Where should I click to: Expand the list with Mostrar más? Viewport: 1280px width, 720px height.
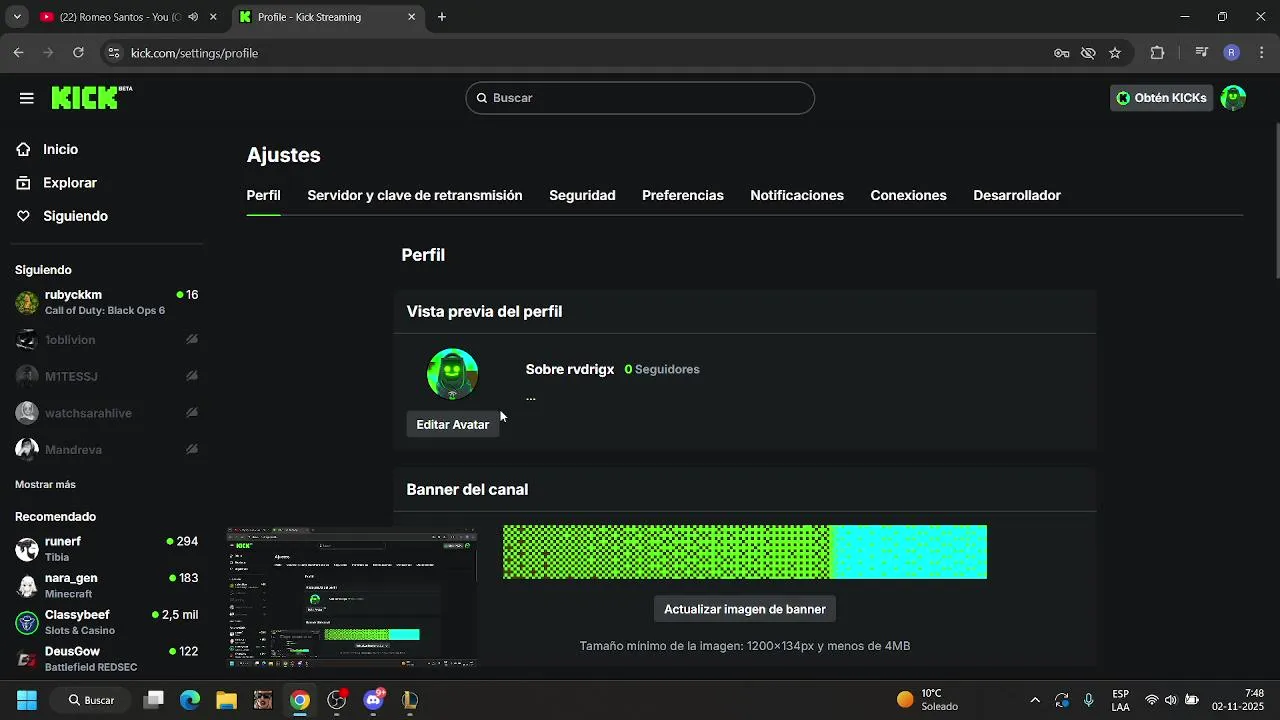pyautogui.click(x=45, y=484)
